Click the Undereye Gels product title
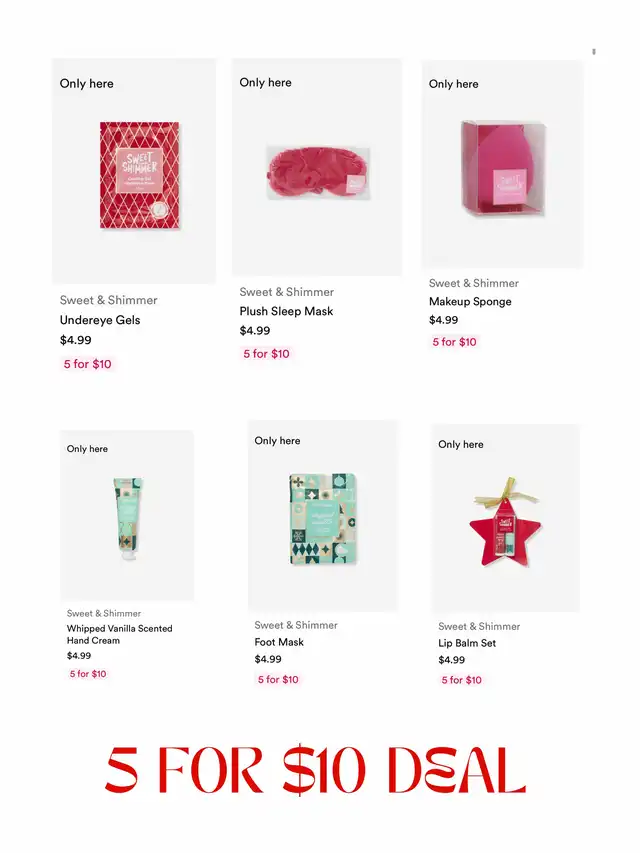The height and width of the screenshot is (853, 640). coord(100,320)
